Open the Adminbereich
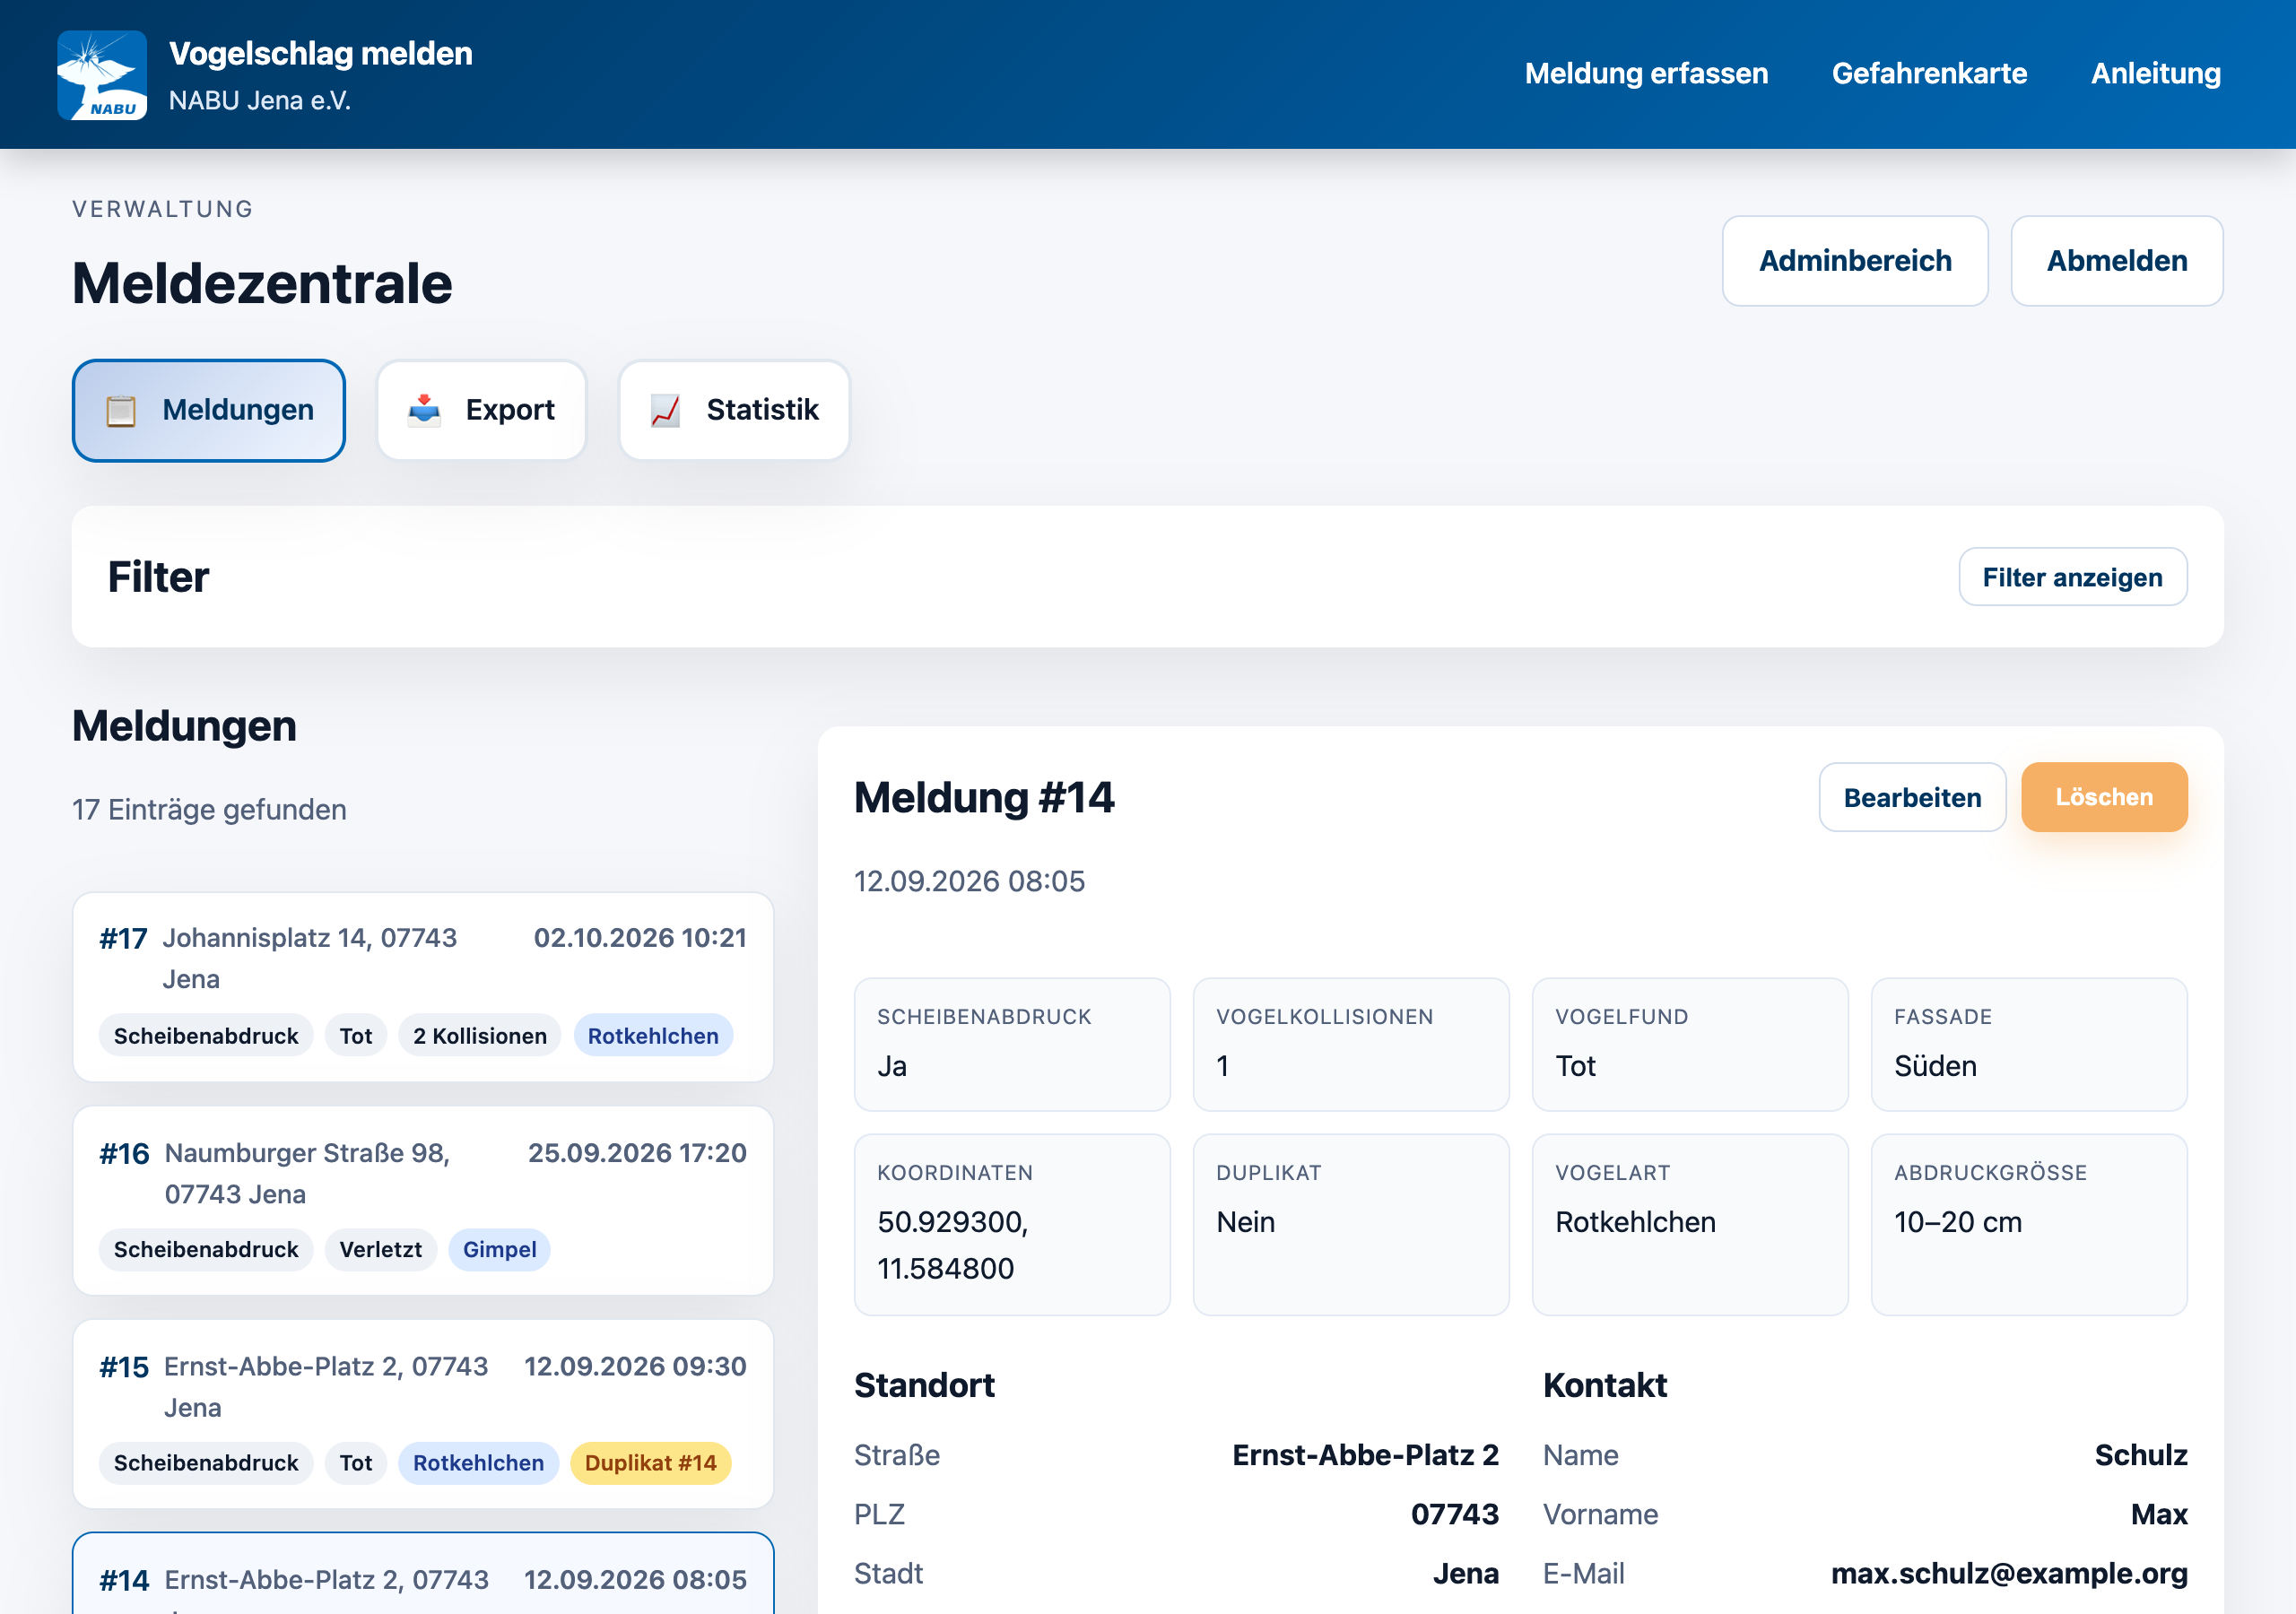Image resolution: width=2296 pixels, height=1614 pixels. click(x=1855, y=261)
